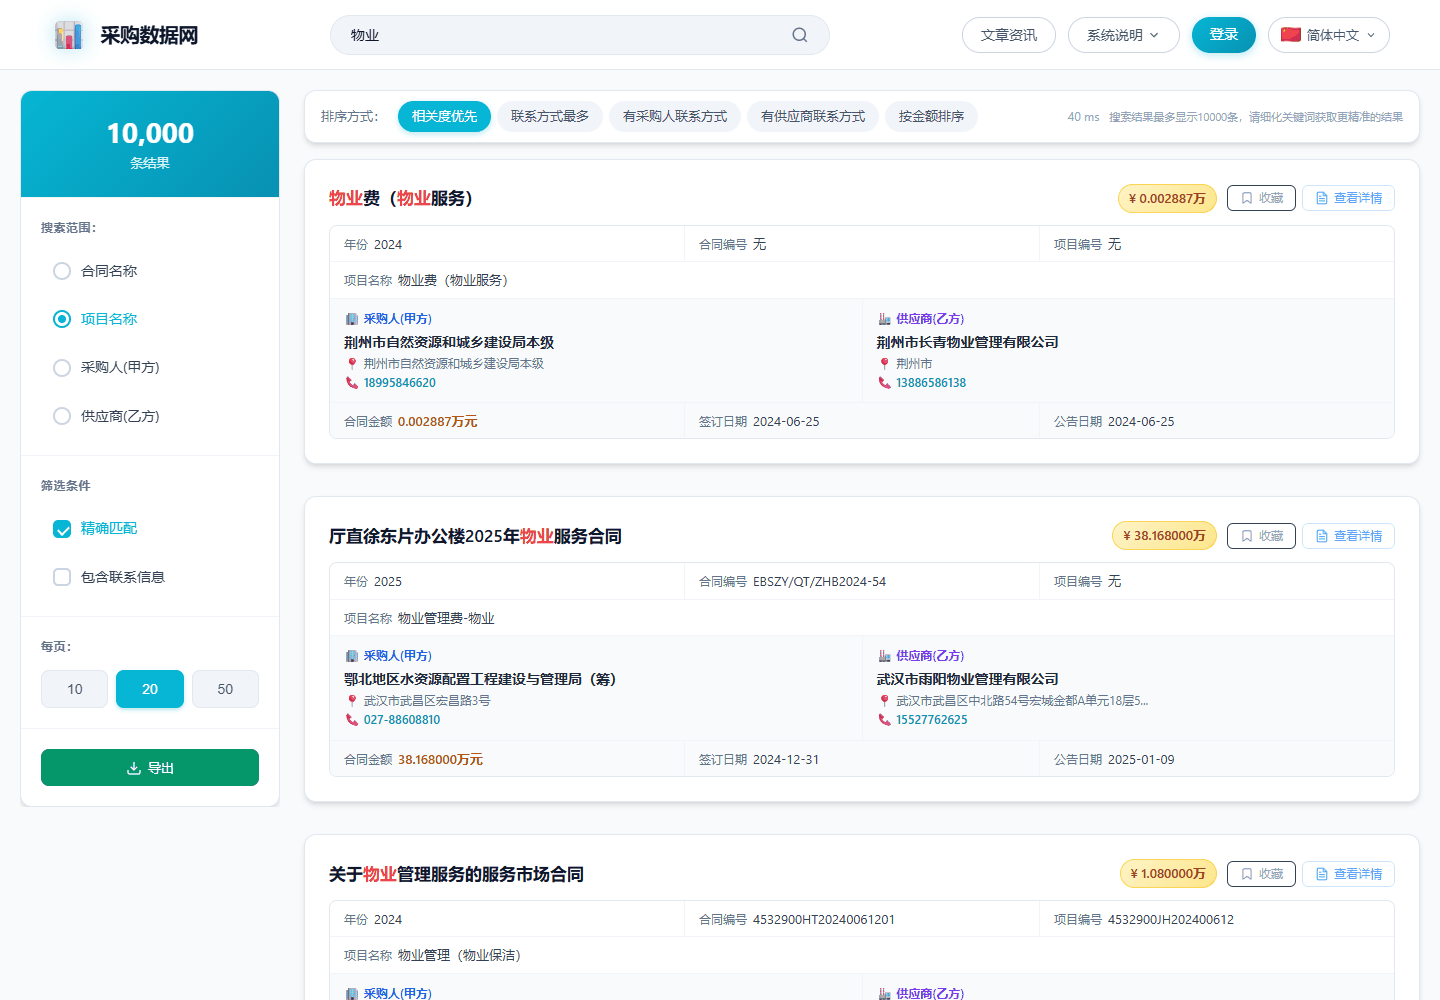Click the document icon on 物业费 查看详情
Image resolution: width=1440 pixels, height=1000 pixels.
tap(1322, 198)
